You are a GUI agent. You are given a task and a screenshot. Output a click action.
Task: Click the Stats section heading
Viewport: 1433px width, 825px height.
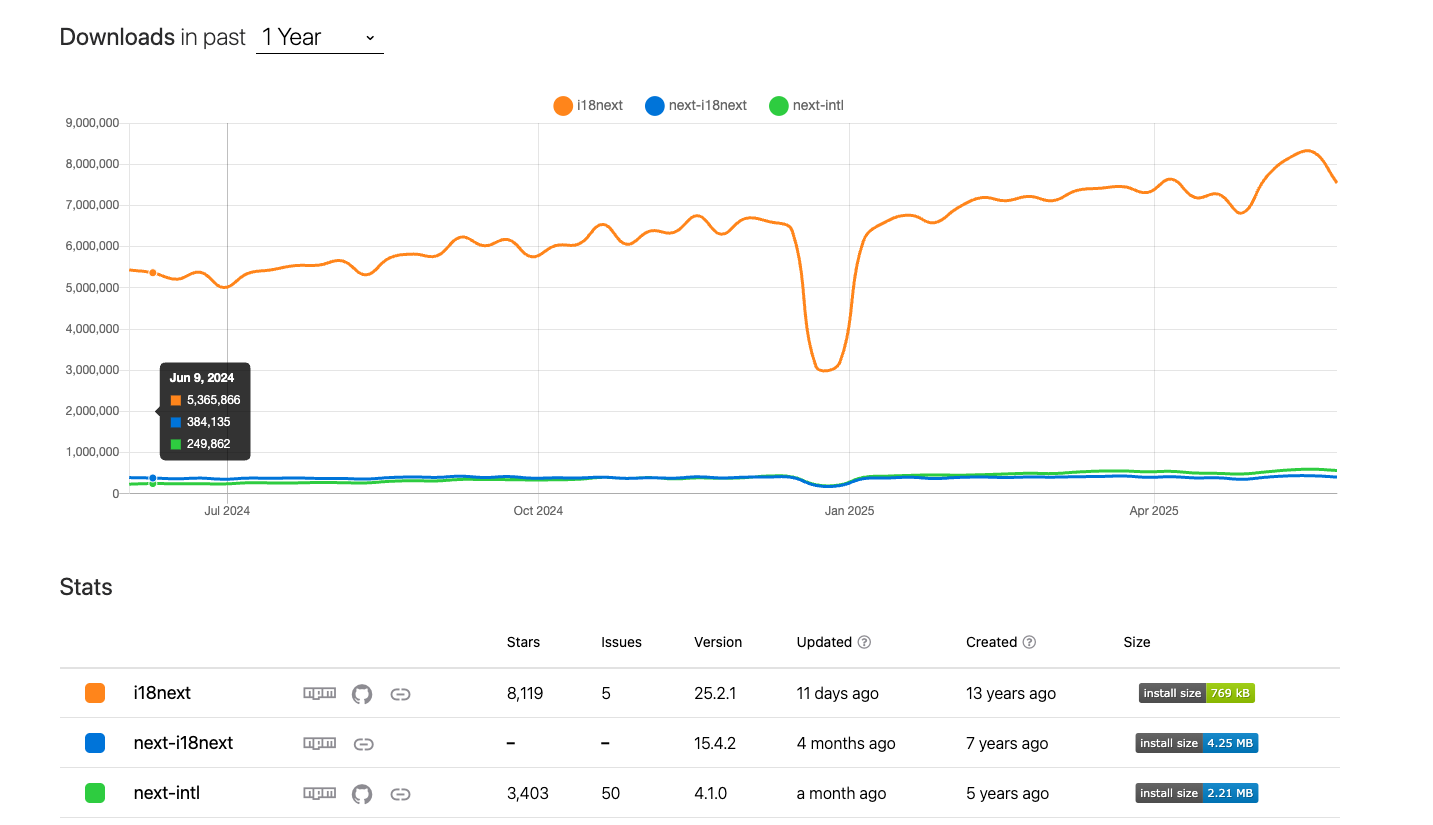(86, 587)
